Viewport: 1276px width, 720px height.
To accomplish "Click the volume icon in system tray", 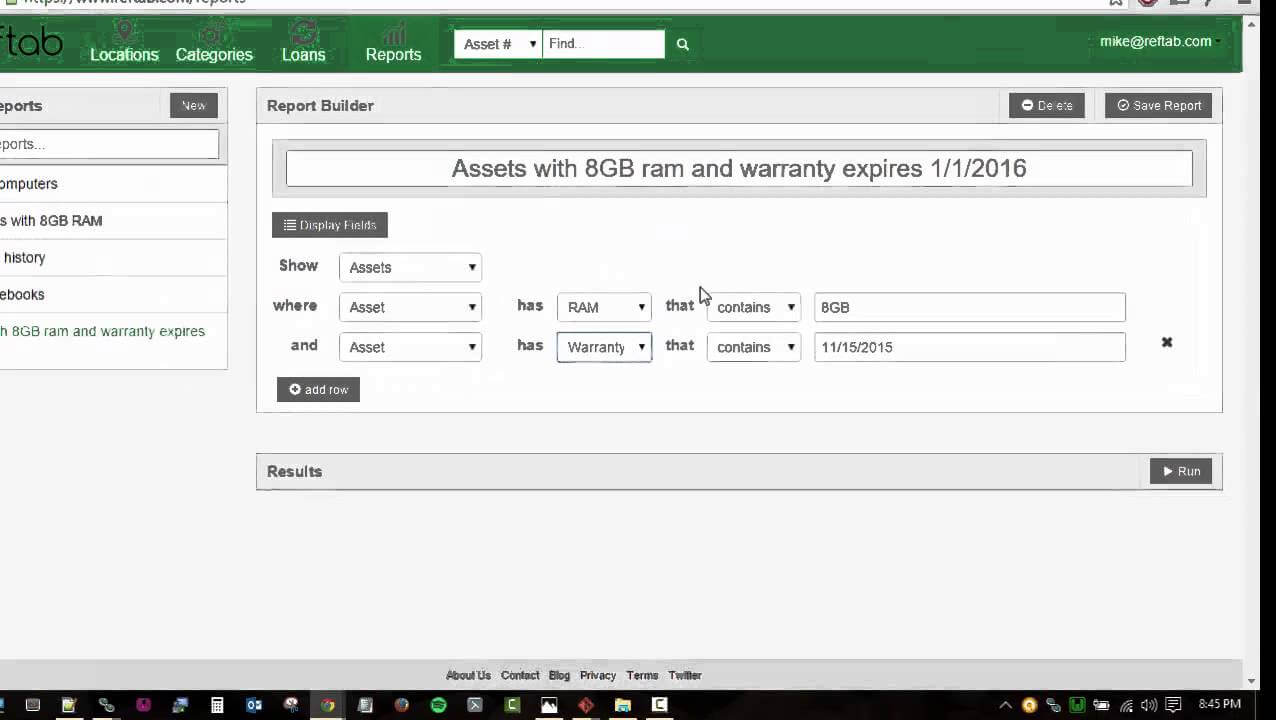I will 1149,705.
